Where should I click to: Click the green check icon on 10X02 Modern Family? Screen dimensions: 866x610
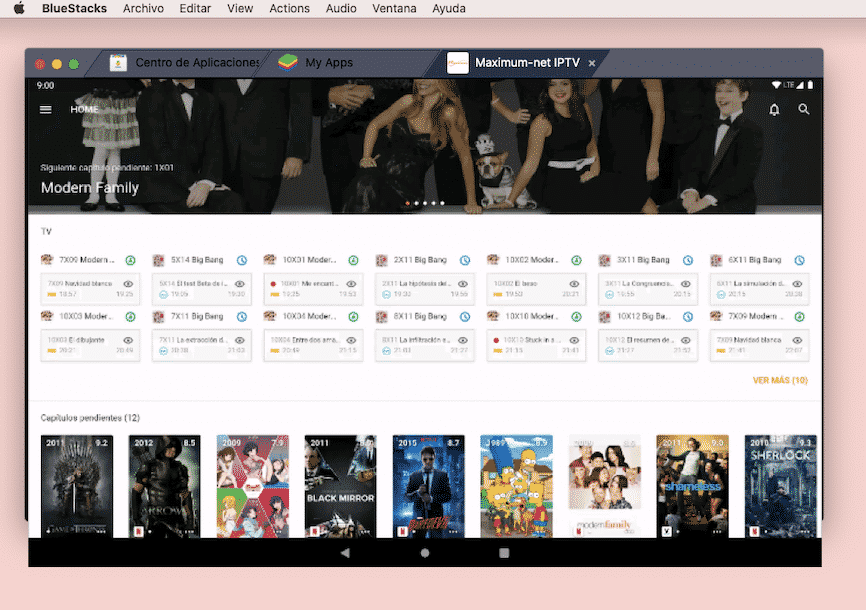[576, 258]
